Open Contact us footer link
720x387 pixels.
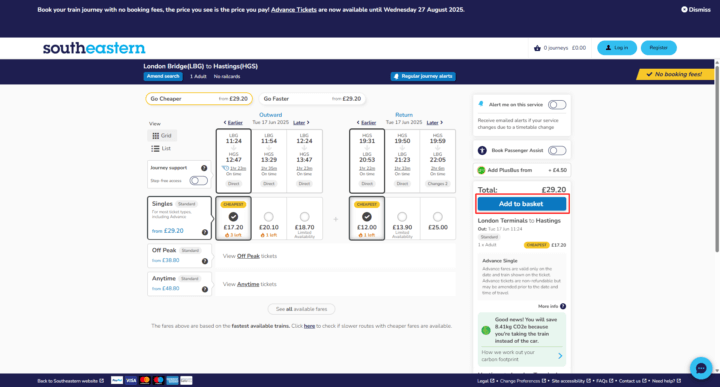click(632, 381)
